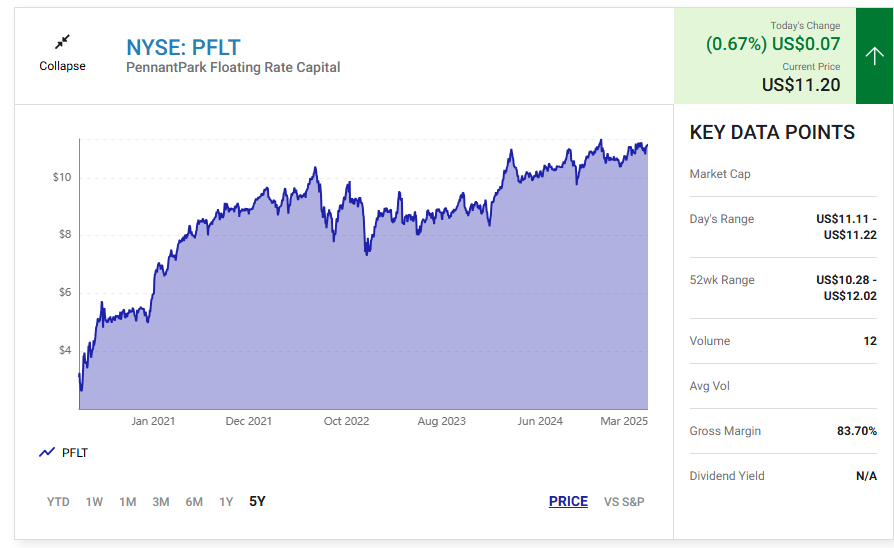
Task: Switch chart to 1W range
Action: 94,502
